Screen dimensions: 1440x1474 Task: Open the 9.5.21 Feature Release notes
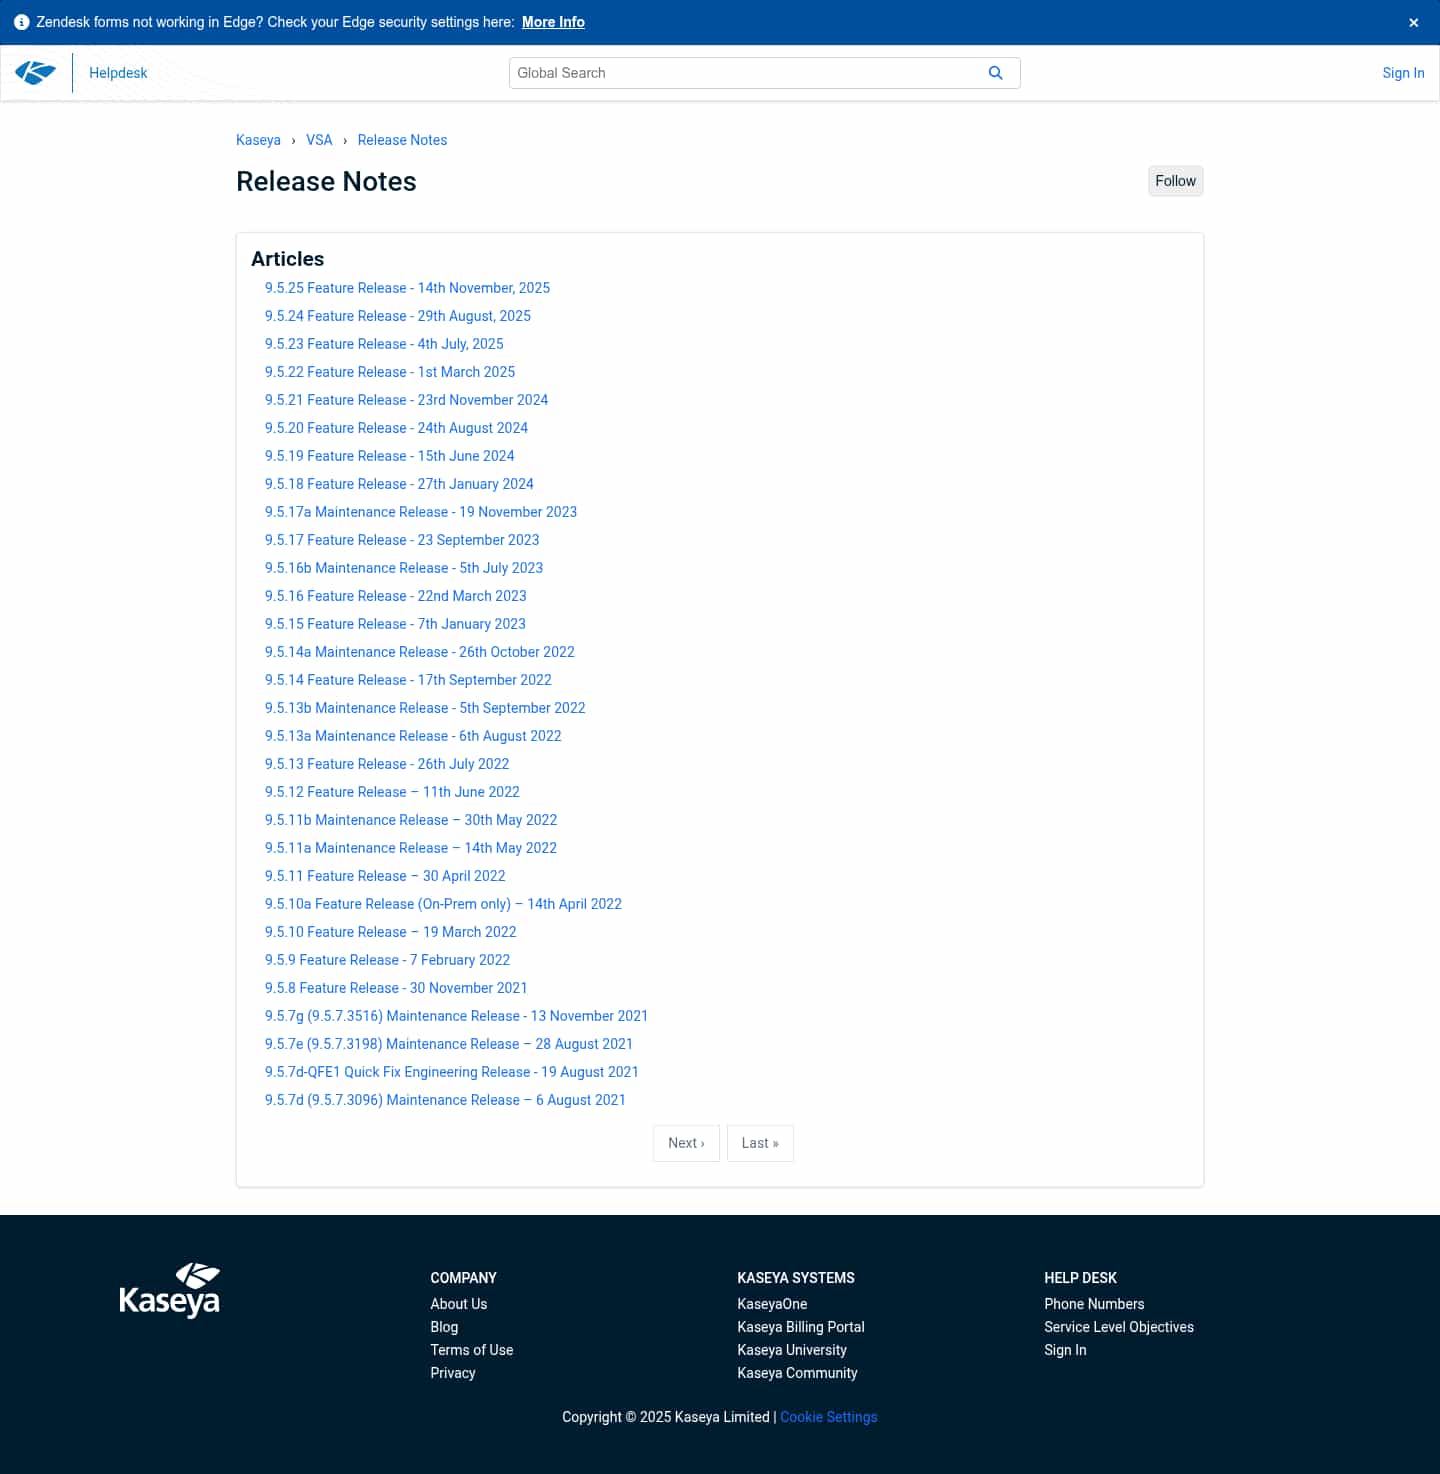pyautogui.click(x=406, y=400)
